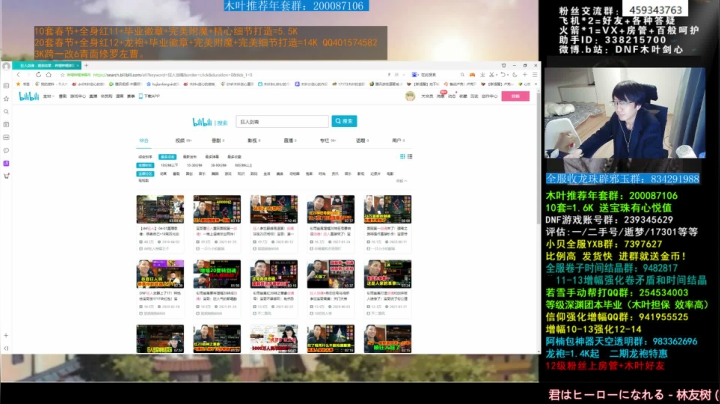
Task: Open 历史 history in site header
Action: [x=474, y=96]
